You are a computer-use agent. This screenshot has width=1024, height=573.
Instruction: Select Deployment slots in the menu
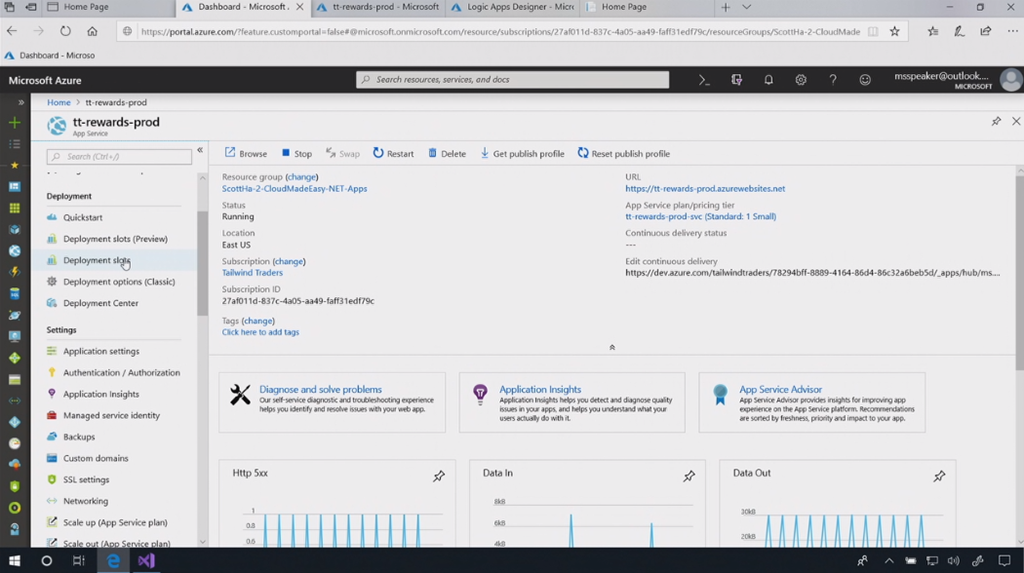click(96, 261)
